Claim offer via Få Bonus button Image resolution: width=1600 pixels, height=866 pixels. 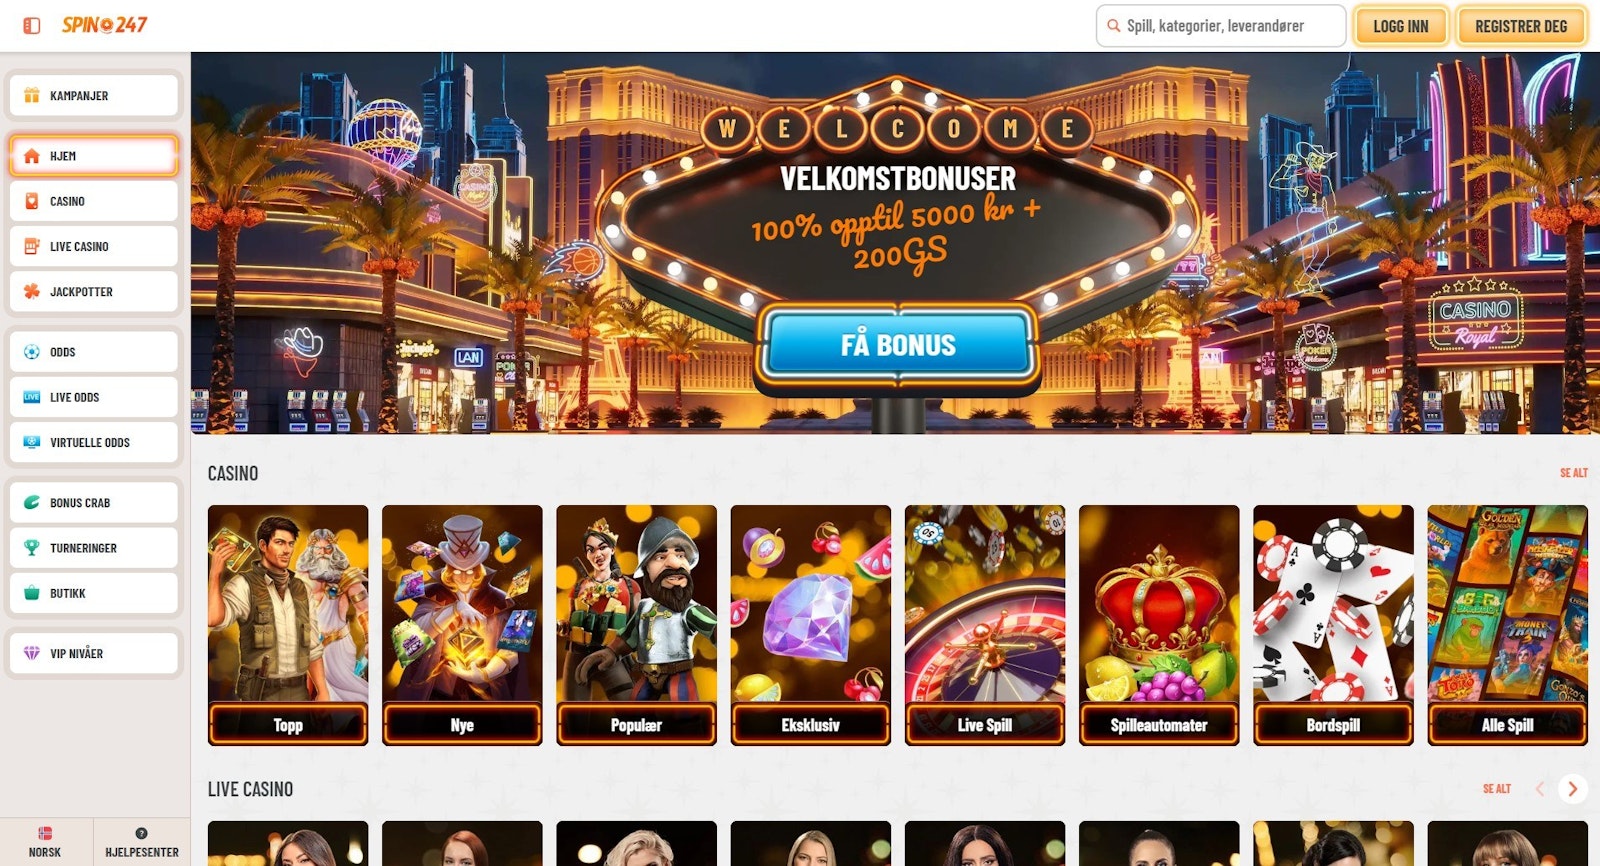pos(898,345)
